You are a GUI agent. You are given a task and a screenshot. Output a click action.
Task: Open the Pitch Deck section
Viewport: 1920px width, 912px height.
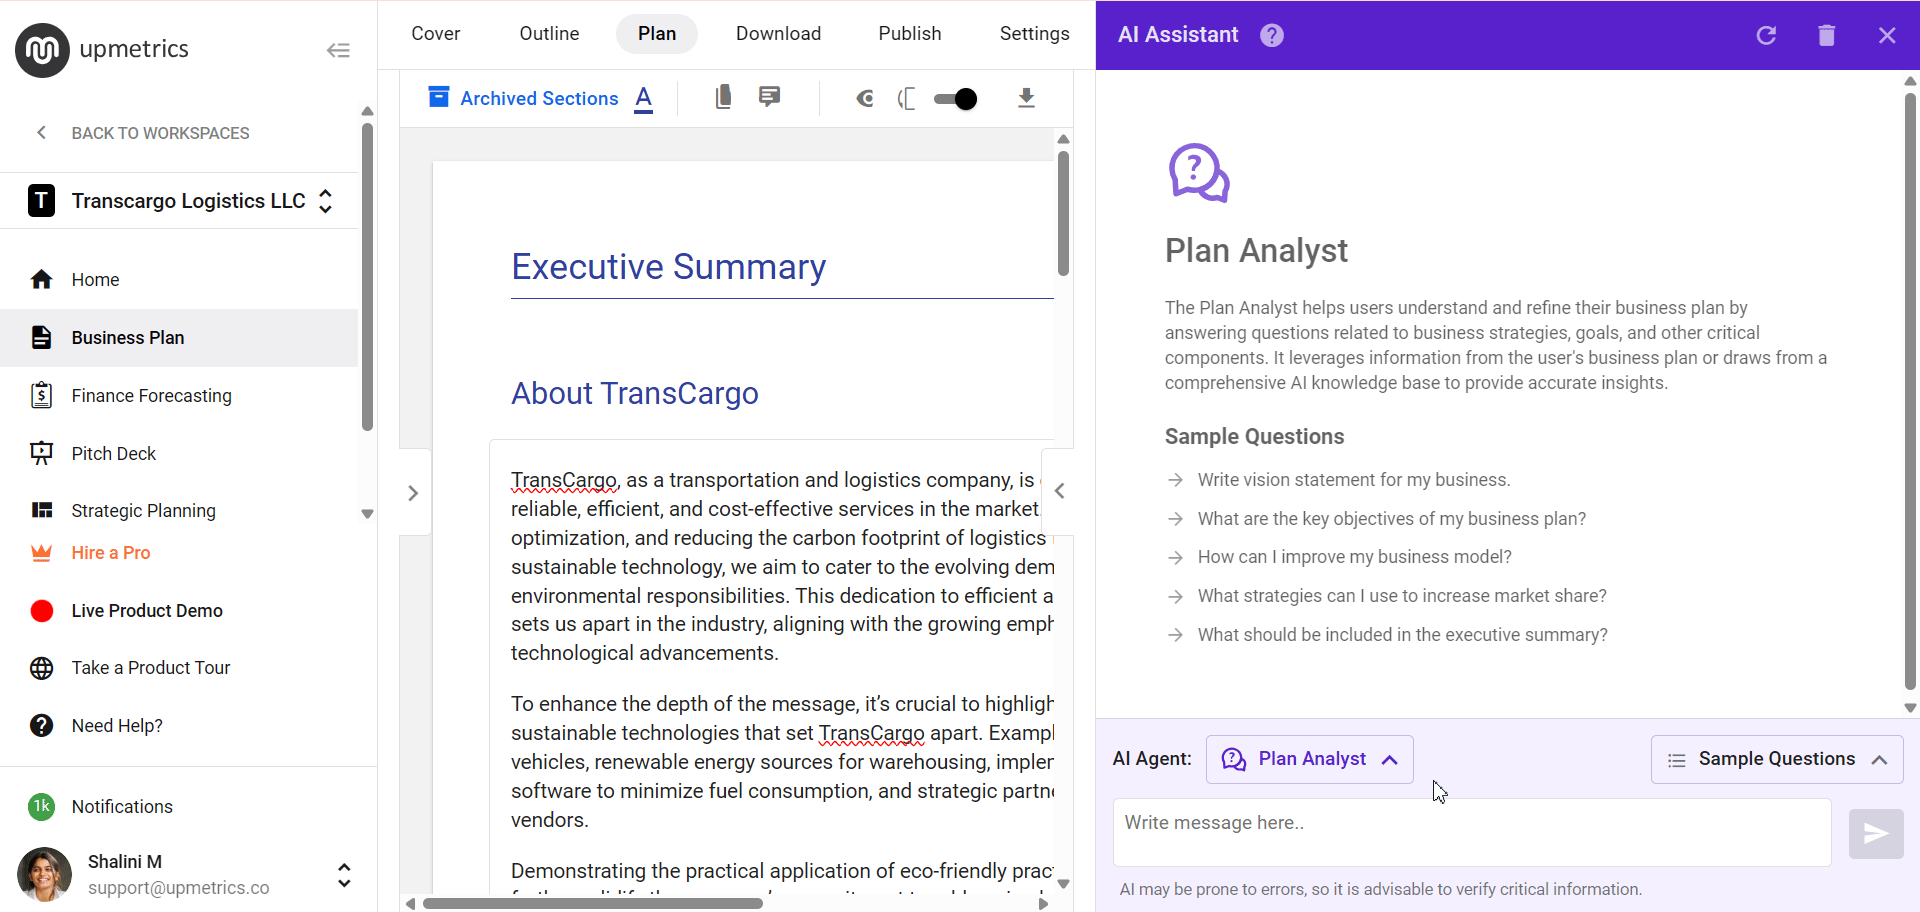click(179, 454)
